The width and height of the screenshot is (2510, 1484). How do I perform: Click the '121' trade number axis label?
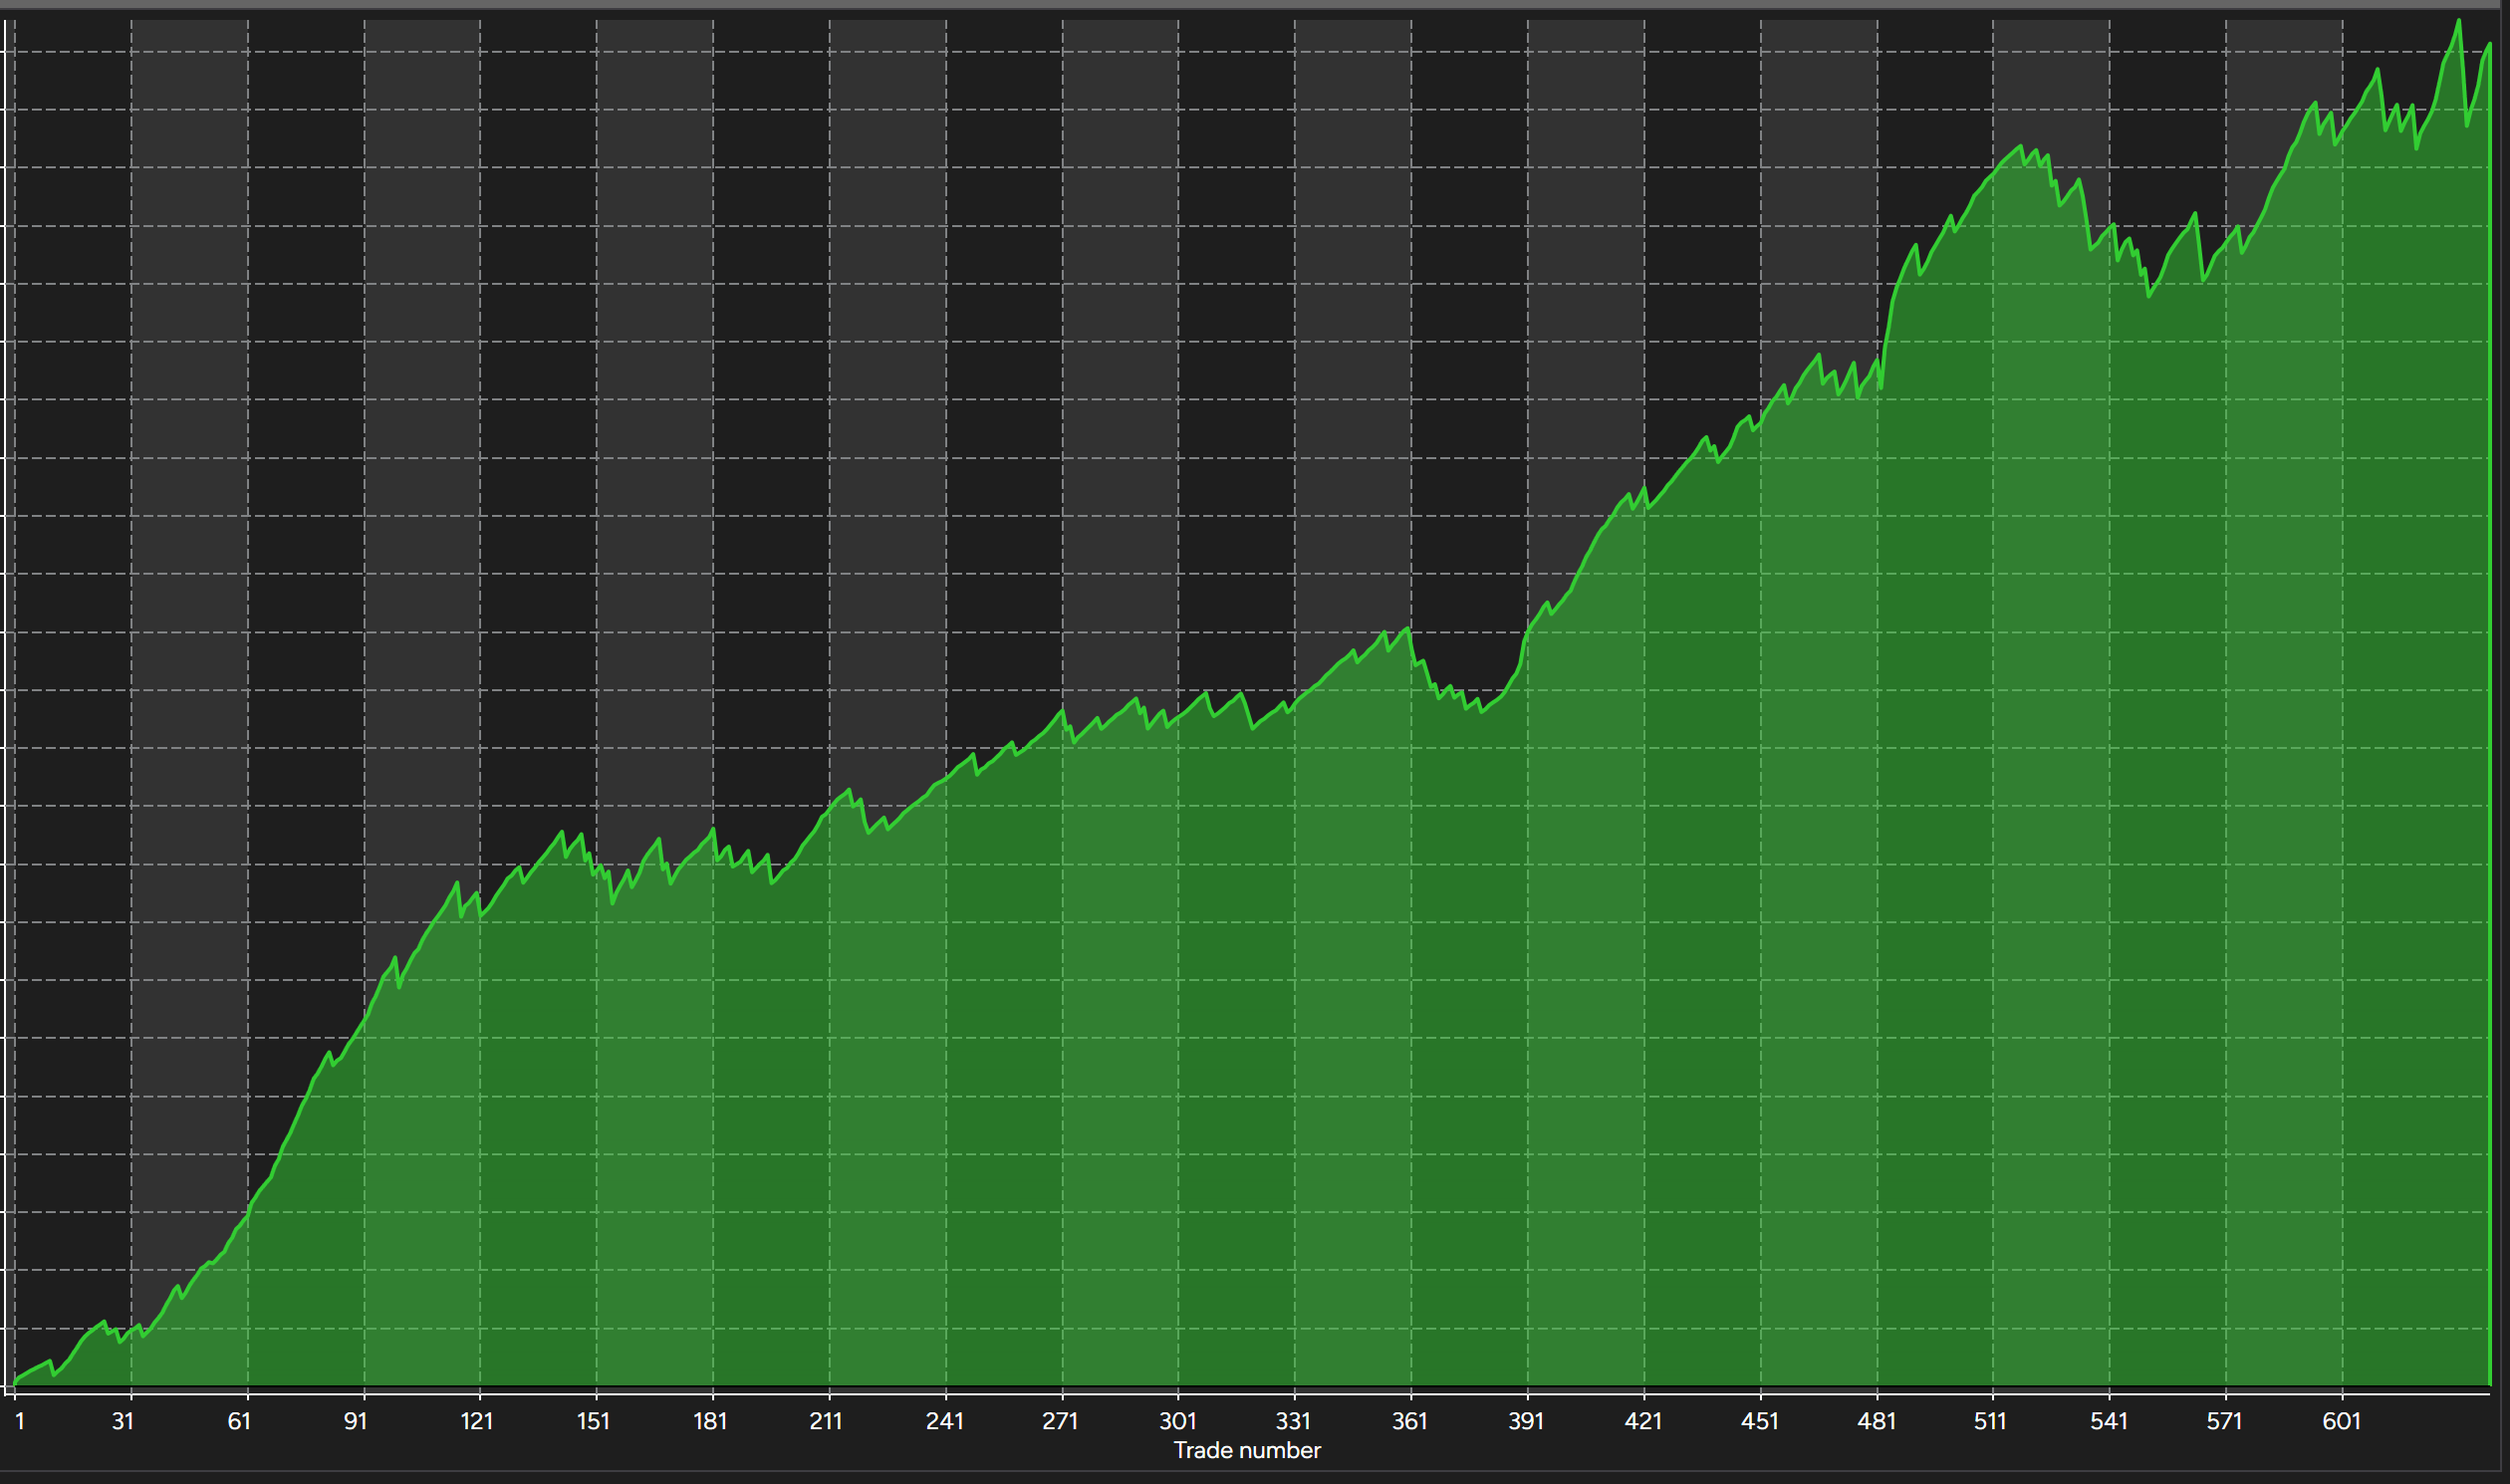tap(477, 1421)
